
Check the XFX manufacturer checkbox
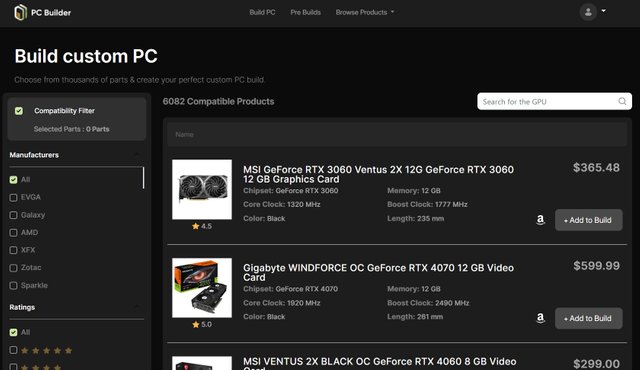point(13,250)
